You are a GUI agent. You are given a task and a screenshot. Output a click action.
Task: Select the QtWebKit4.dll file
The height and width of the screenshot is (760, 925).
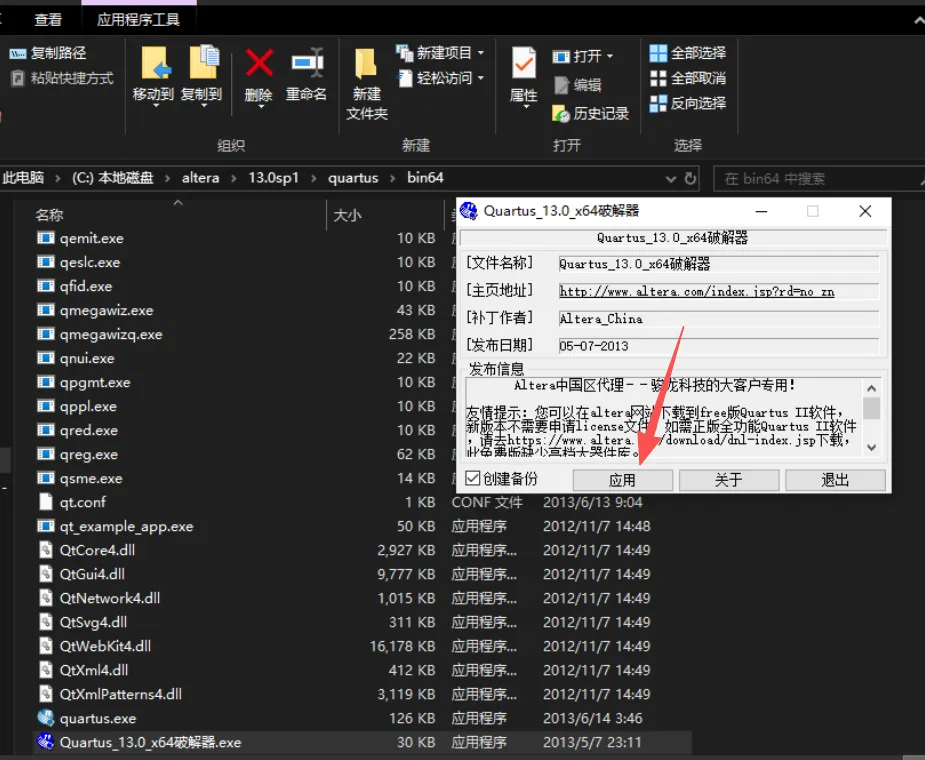click(x=105, y=646)
